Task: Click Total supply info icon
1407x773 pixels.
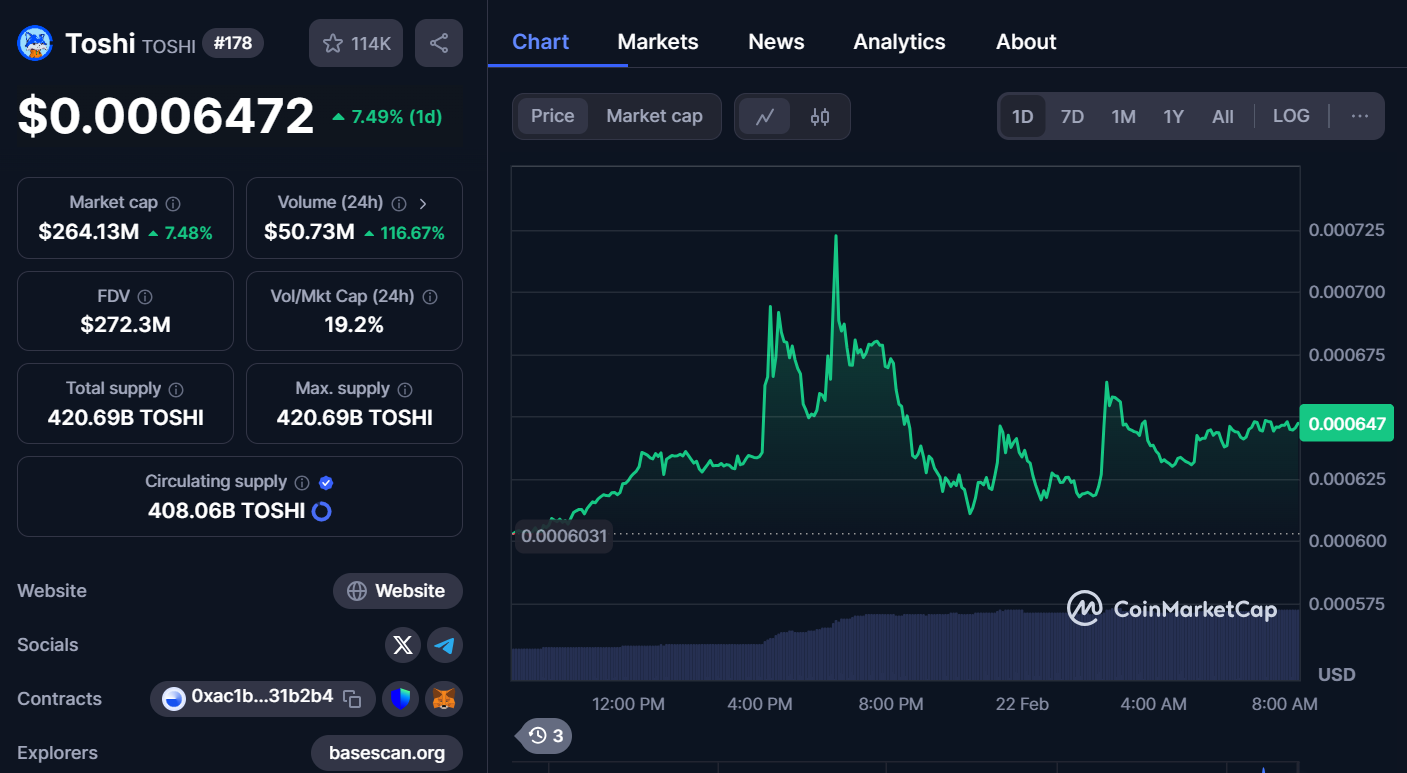Action: click(x=176, y=389)
